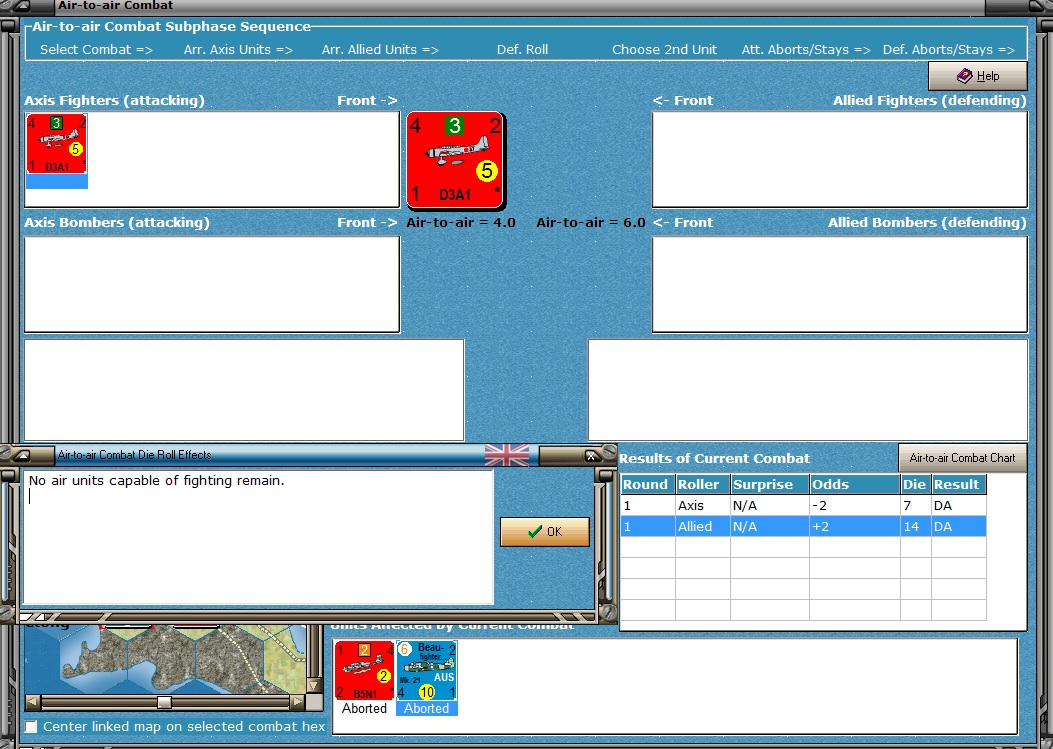1053x749 pixels.
Task: Close the Die Roll Effects dialog
Action: pos(592,455)
